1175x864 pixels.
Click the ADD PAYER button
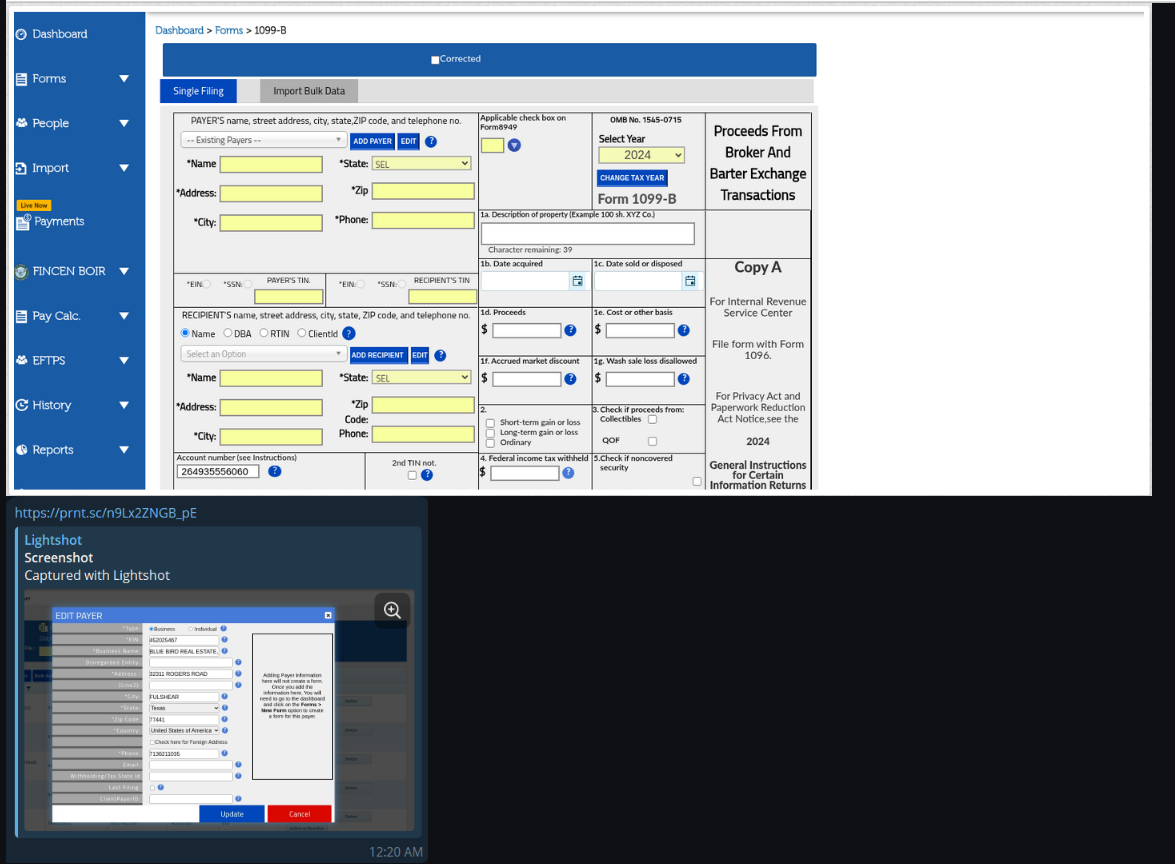372,141
